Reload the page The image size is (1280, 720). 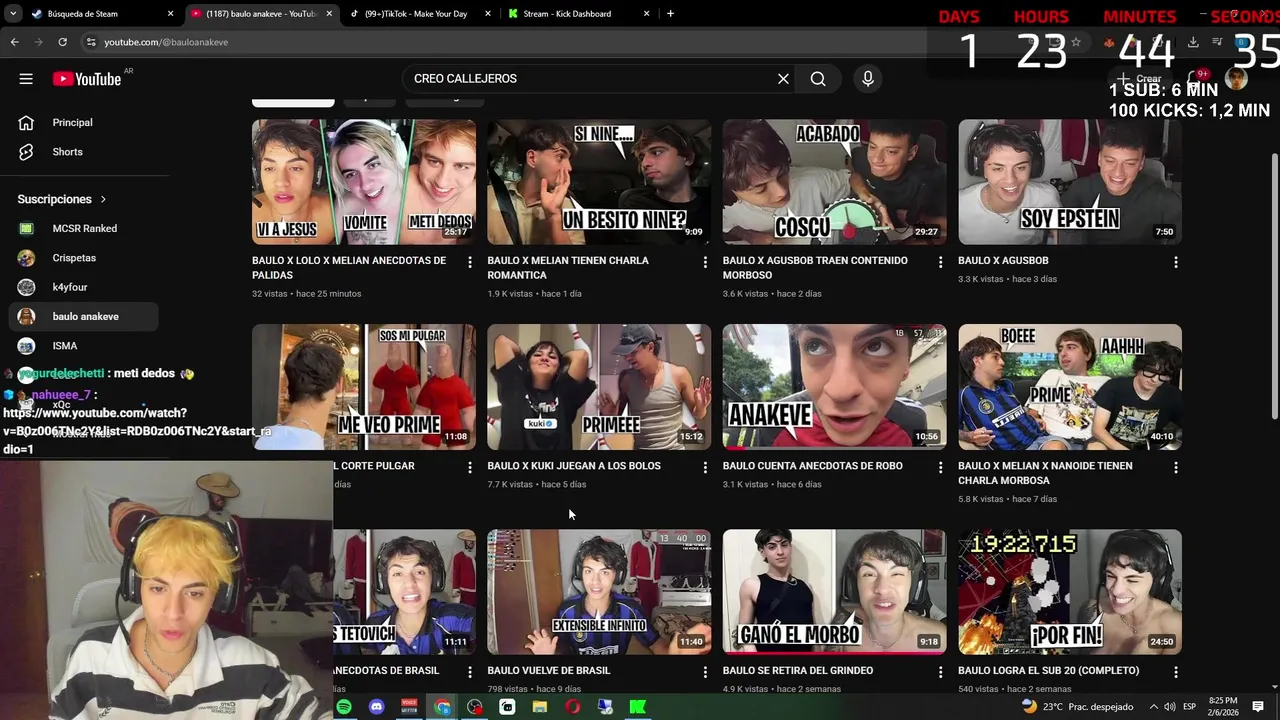tap(62, 42)
